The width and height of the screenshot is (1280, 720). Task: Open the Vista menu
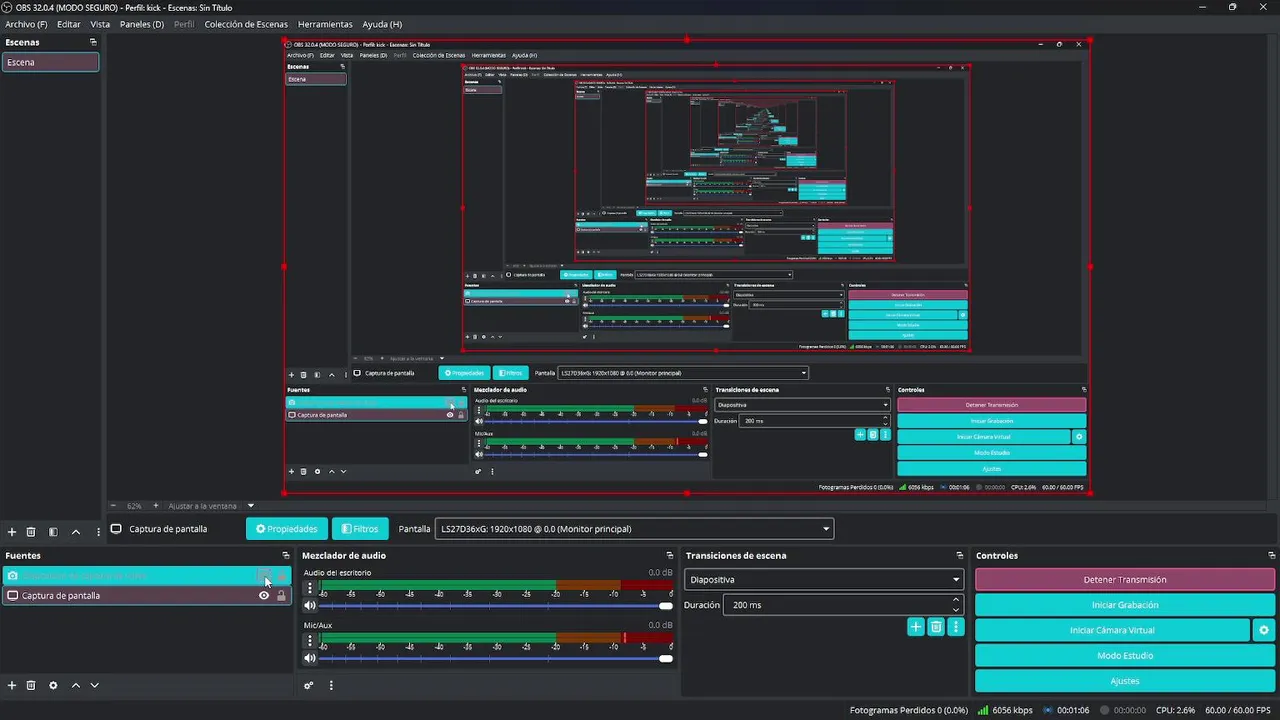[100, 24]
